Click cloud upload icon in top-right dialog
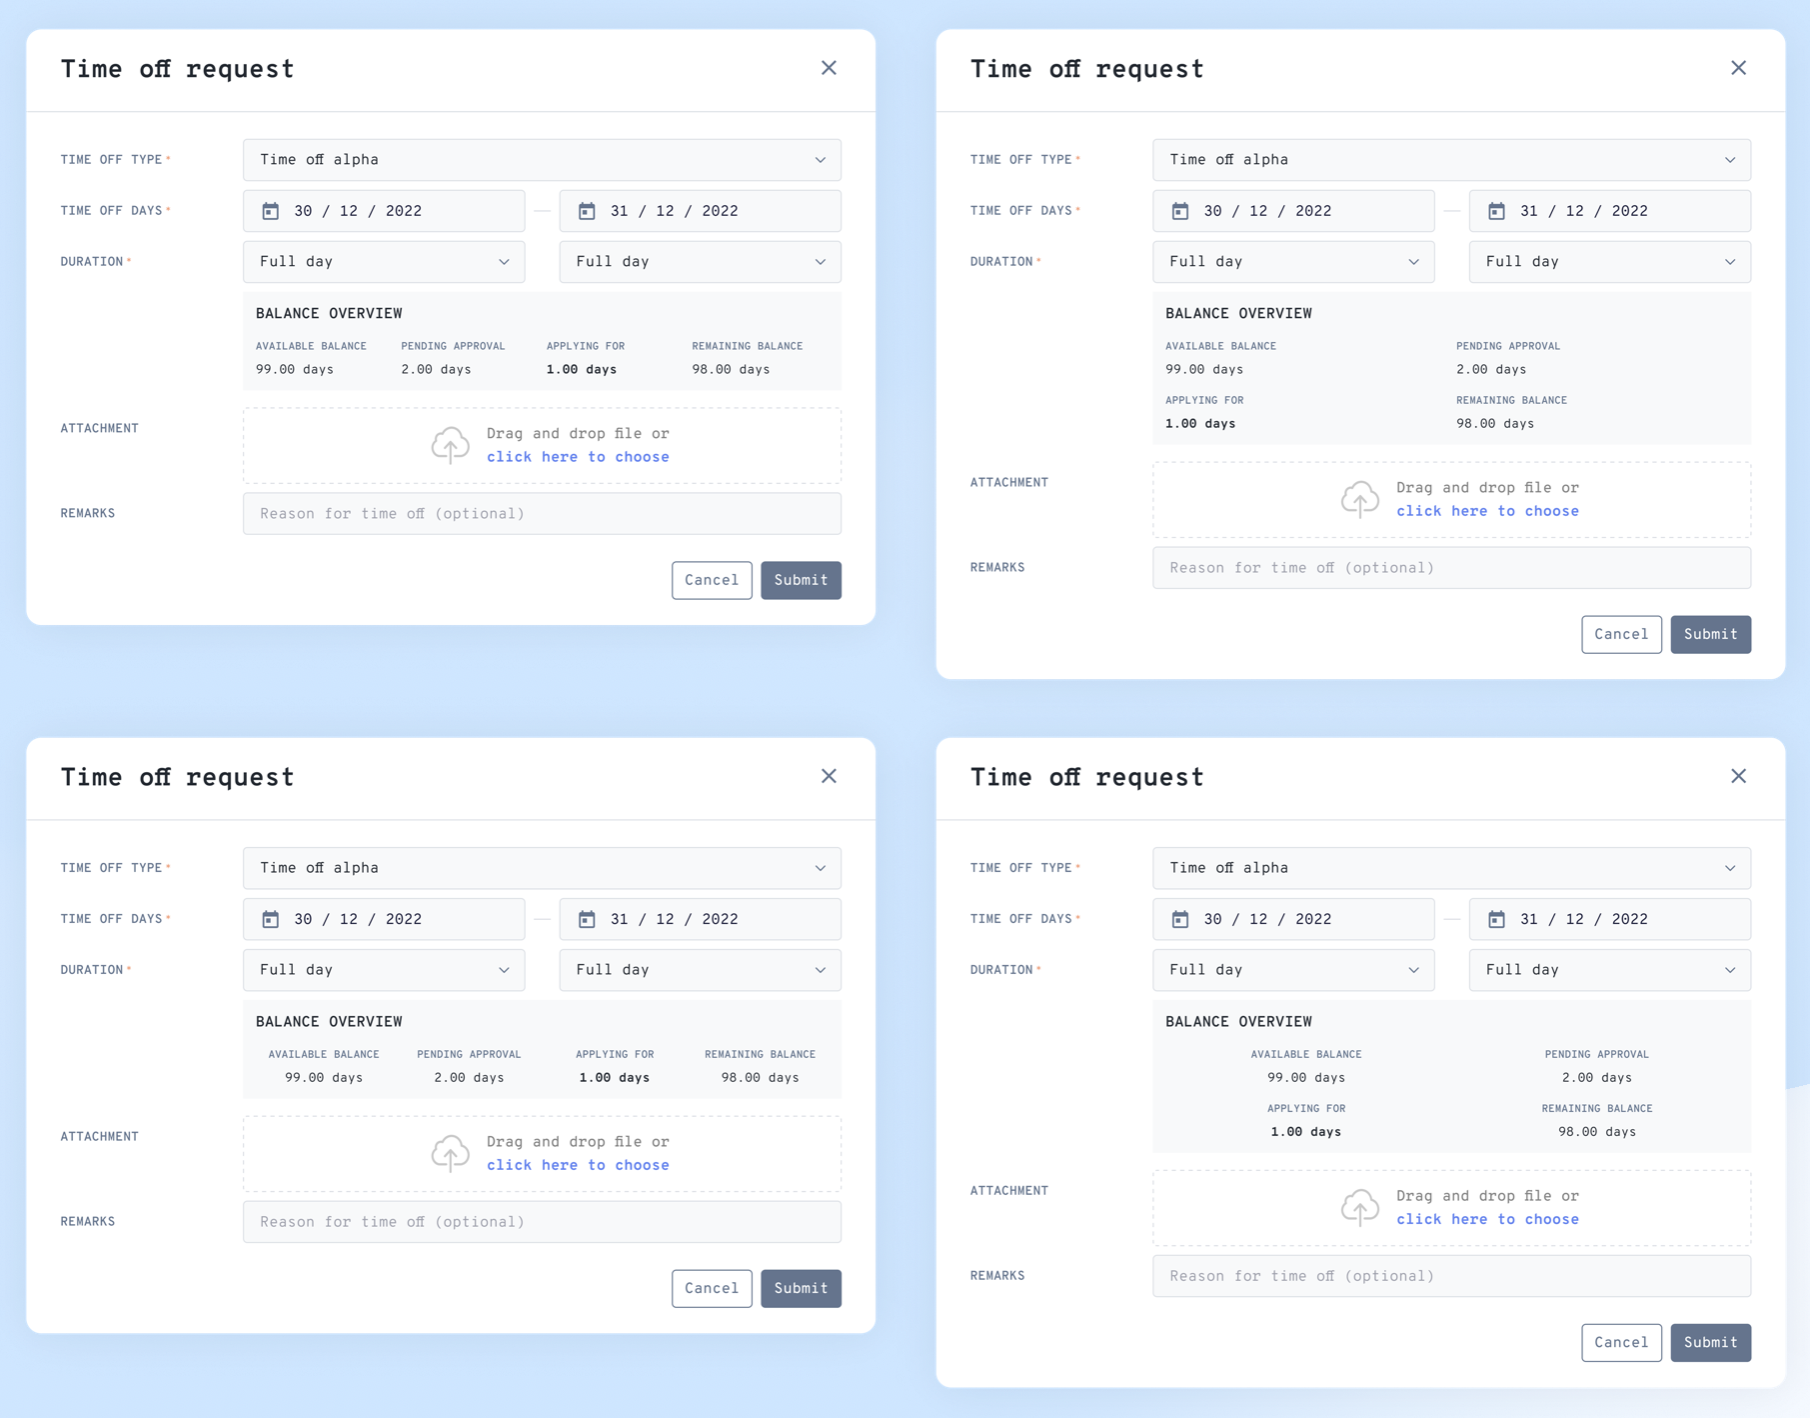This screenshot has width=1810, height=1418. click(x=1360, y=499)
